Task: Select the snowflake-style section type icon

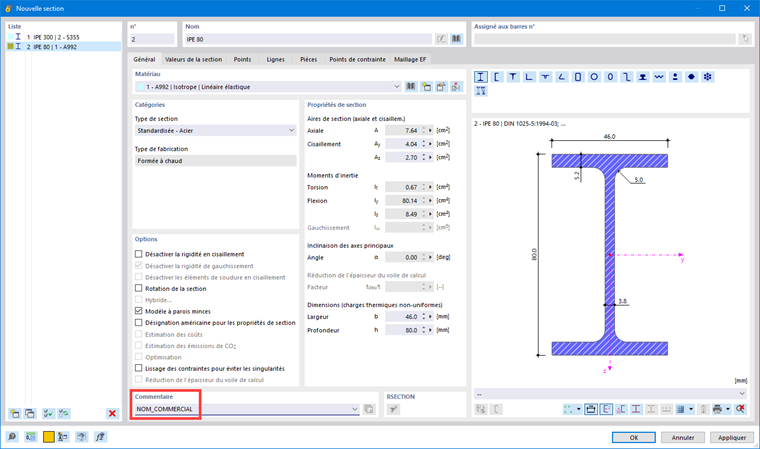Action: click(708, 77)
